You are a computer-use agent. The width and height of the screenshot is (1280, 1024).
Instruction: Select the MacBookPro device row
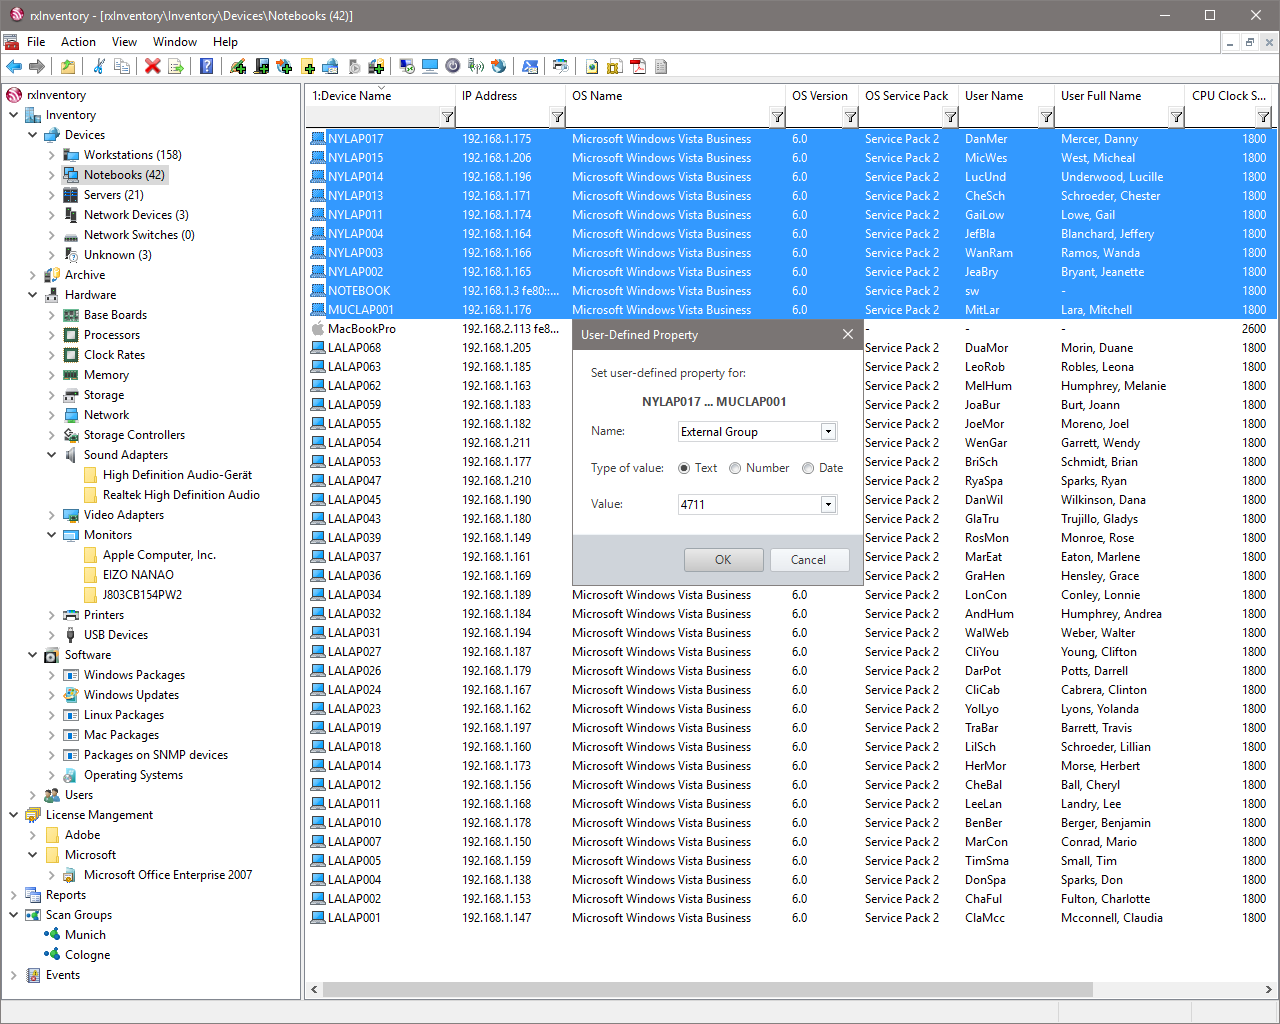(790, 329)
